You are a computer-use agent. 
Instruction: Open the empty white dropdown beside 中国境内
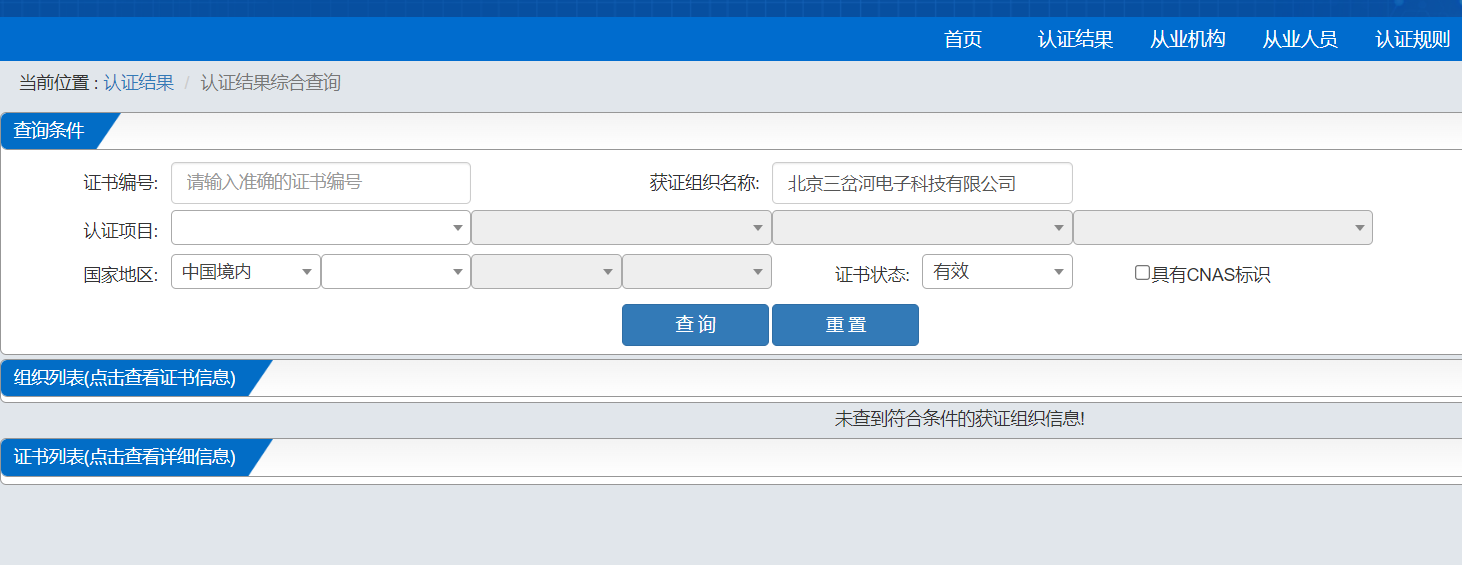tap(396, 272)
